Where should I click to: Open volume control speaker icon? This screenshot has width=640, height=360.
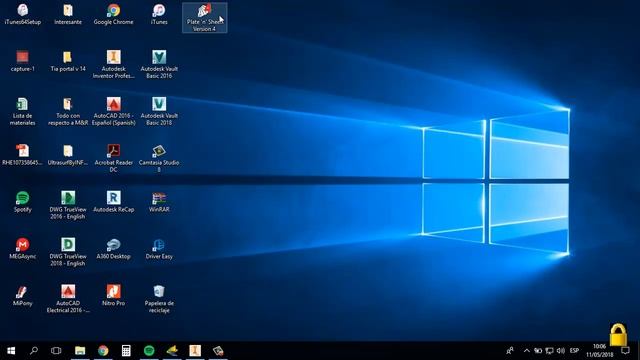561,351
